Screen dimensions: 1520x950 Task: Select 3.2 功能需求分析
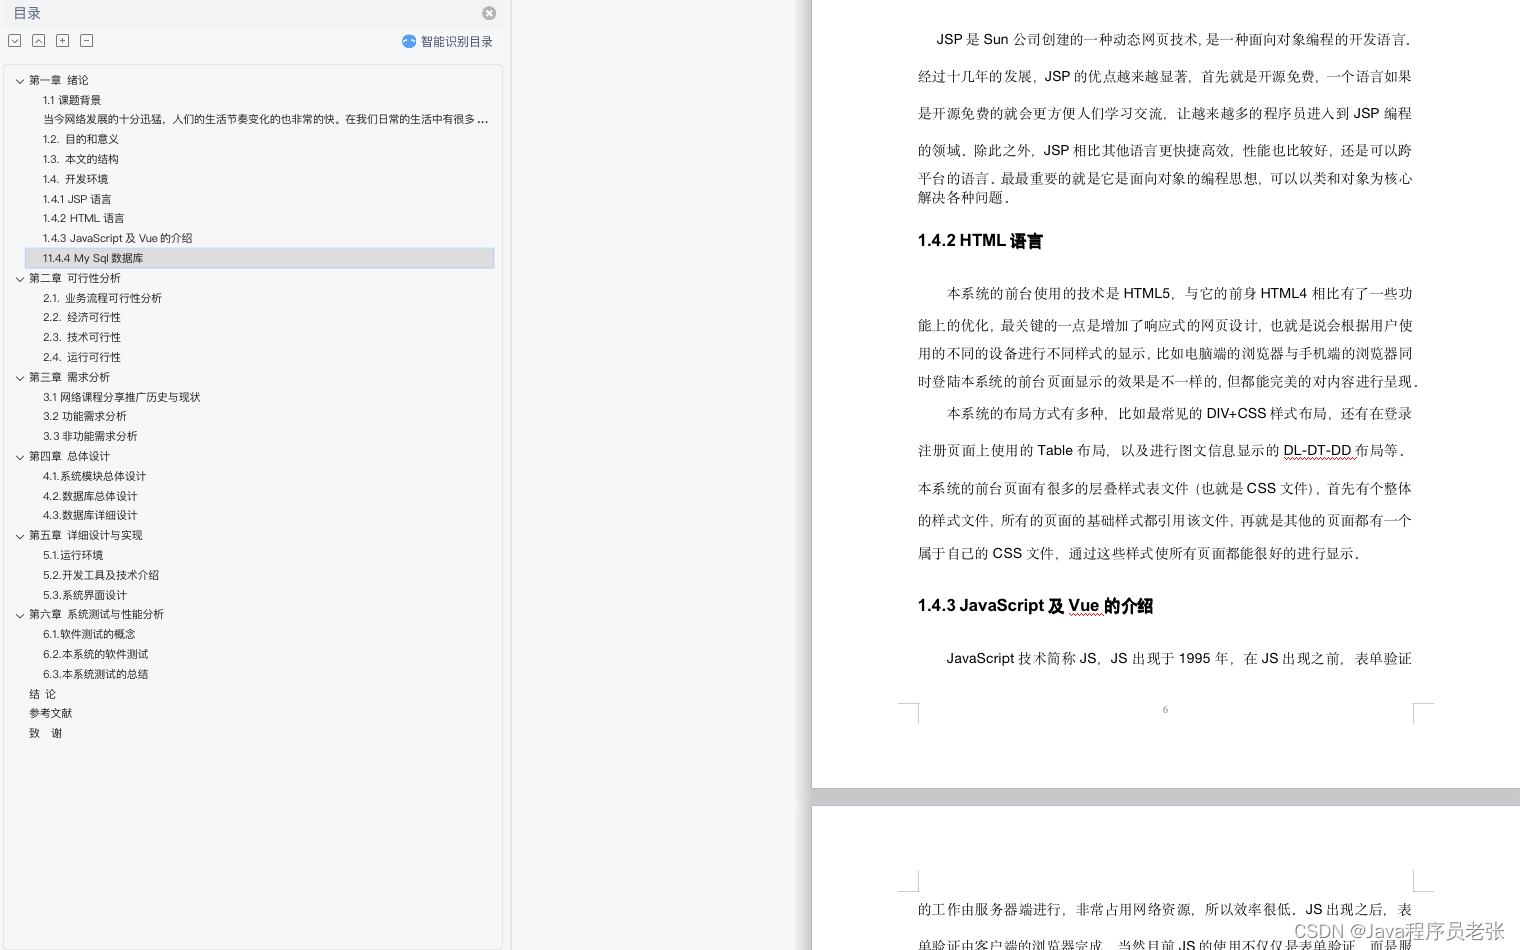click(x=84, y=416)
